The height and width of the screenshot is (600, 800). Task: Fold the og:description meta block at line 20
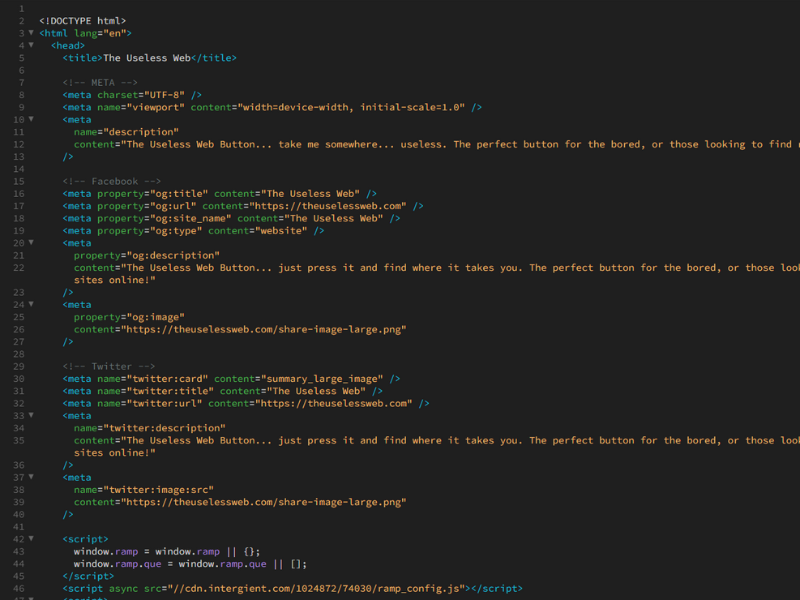pyautogui.click(x=30, y=243)
